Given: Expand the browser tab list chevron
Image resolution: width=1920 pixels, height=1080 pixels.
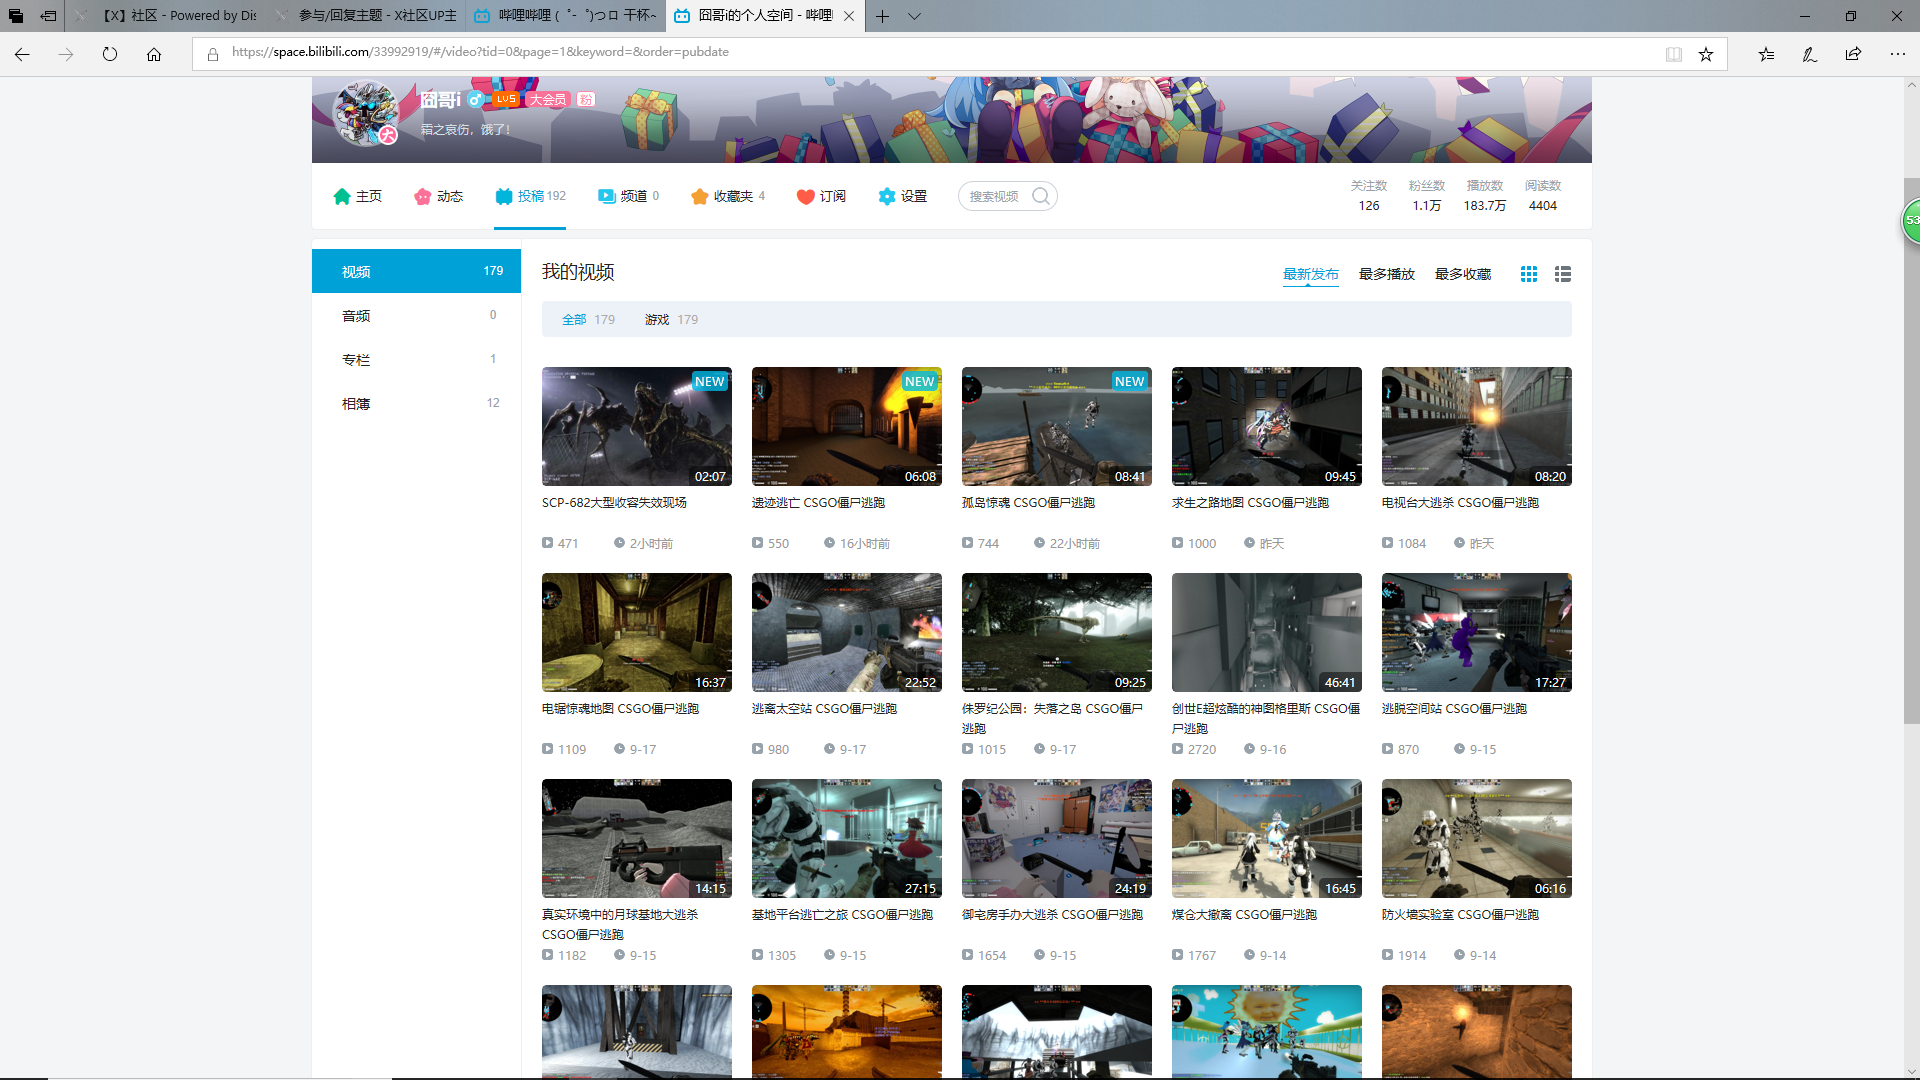Looking at the screenshot, I should 914,16.
